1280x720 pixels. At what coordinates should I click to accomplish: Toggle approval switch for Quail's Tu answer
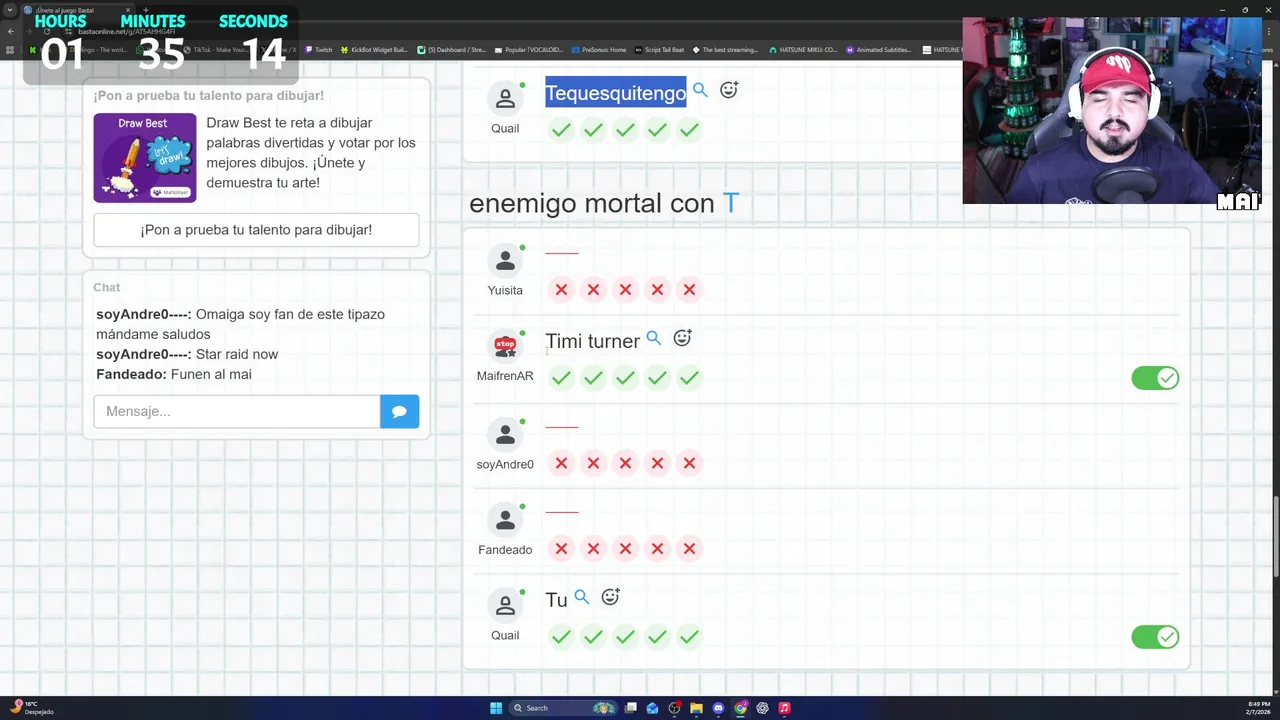[x=1155, y=637]
